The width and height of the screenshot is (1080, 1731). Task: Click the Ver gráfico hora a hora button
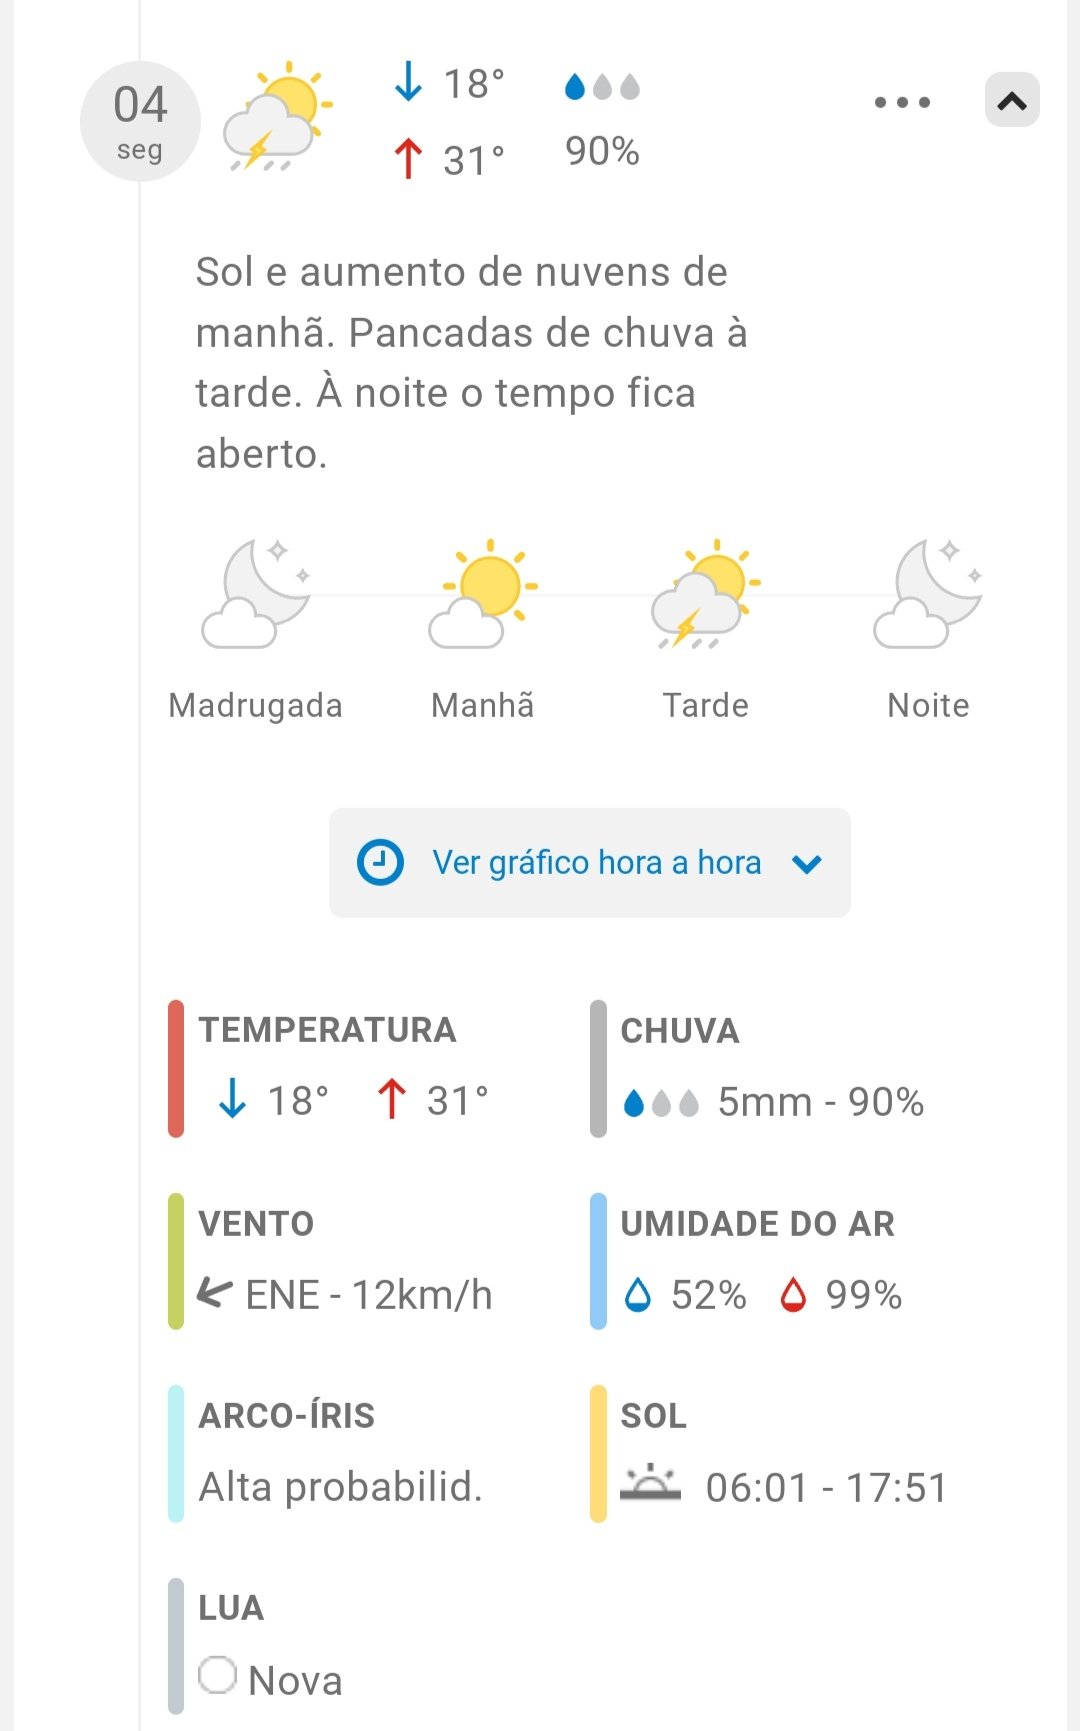tap(590, 862)
